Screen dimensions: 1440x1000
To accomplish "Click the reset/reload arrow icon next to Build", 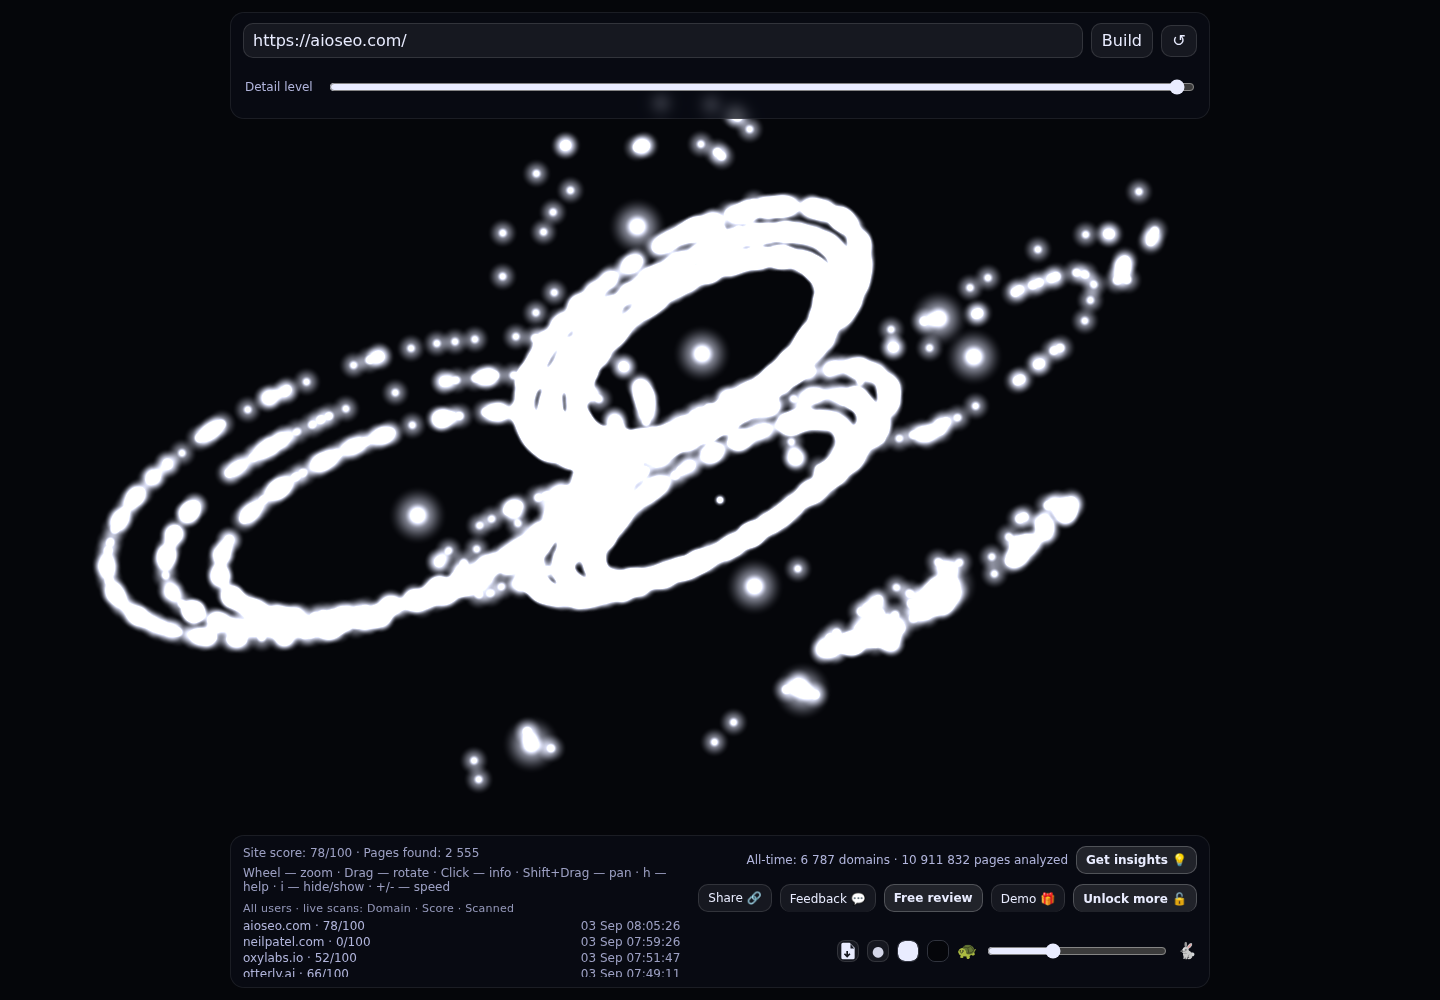I will pos(1178,40).
